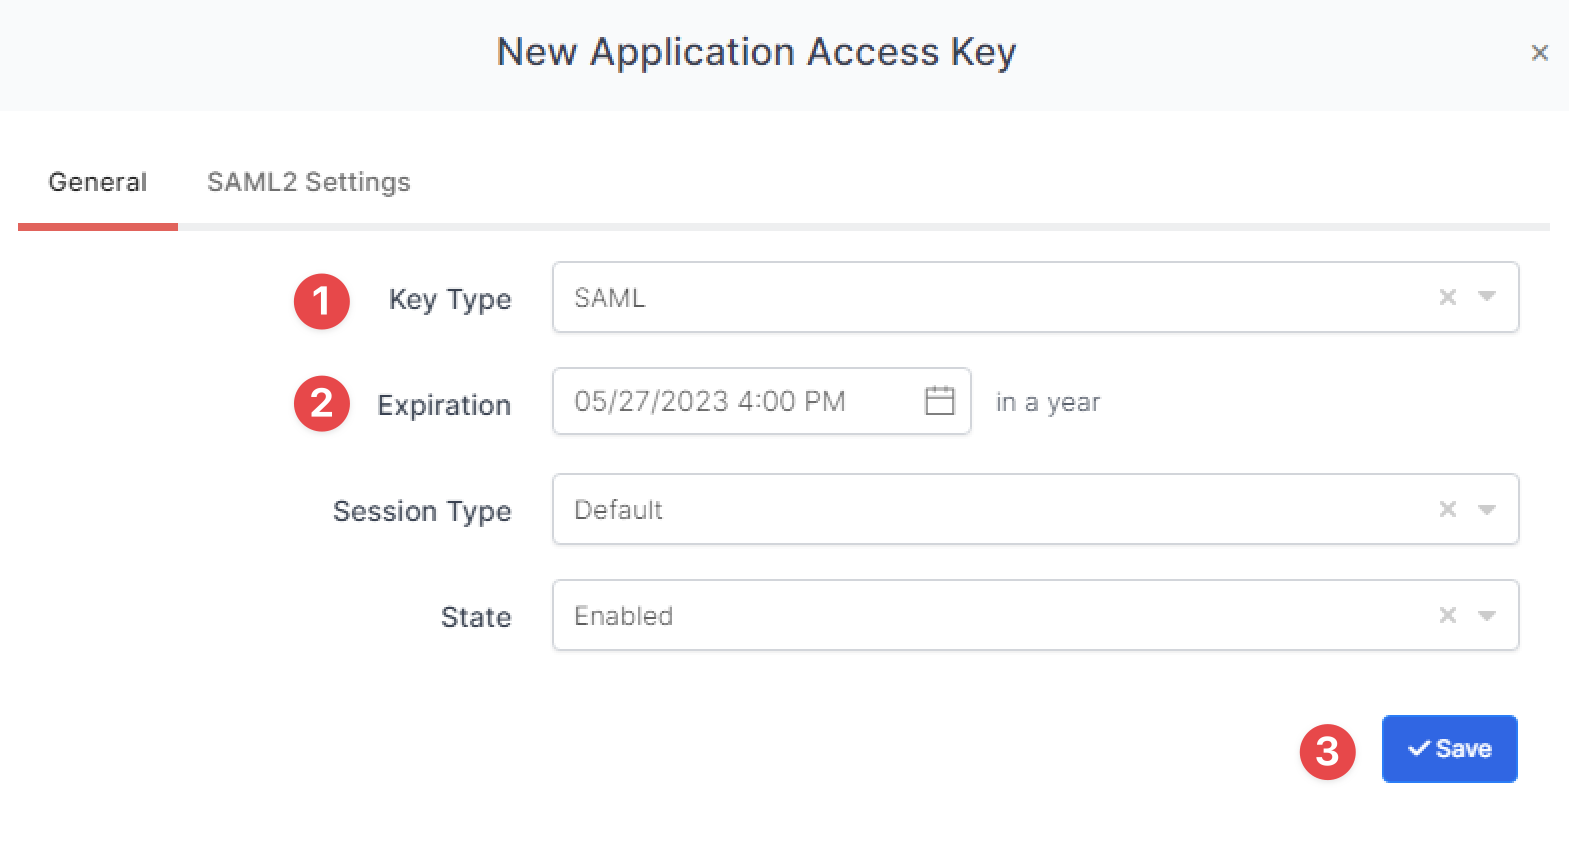Click the red badge numbered 3

pos(1327,752)
